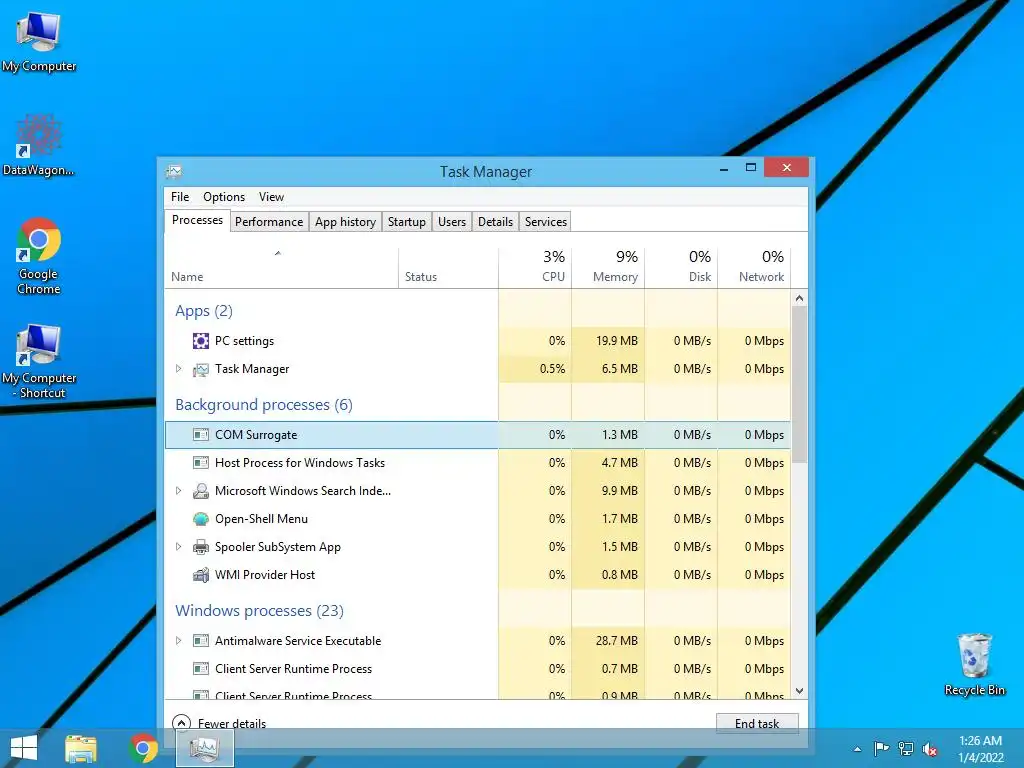Open the Options menu

click(224, 197)
